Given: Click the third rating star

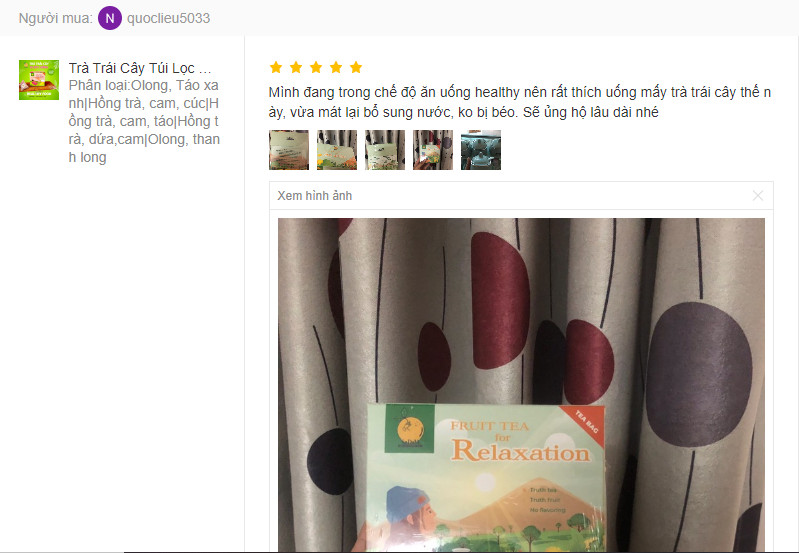Looking at the screenshot, I should pyautogui.click(x=316, y=67).
